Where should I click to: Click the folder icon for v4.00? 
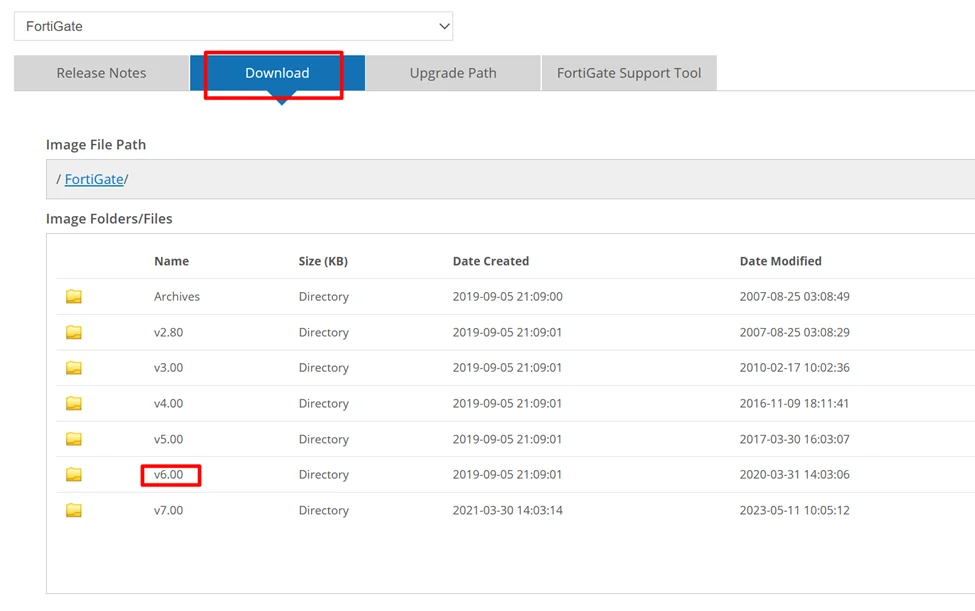pyautogui.click(x=74, y=403)
